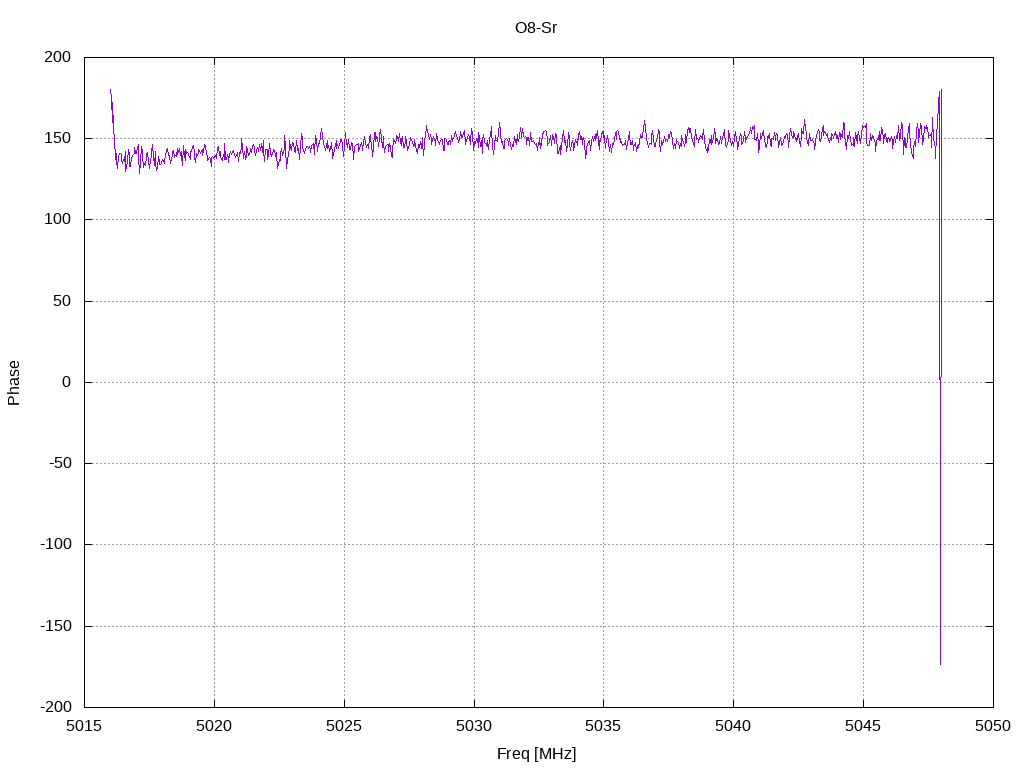Viewport: 1024px width, 768px height.
Task: Click the x-axis value 5015
Action: [84, 726]
